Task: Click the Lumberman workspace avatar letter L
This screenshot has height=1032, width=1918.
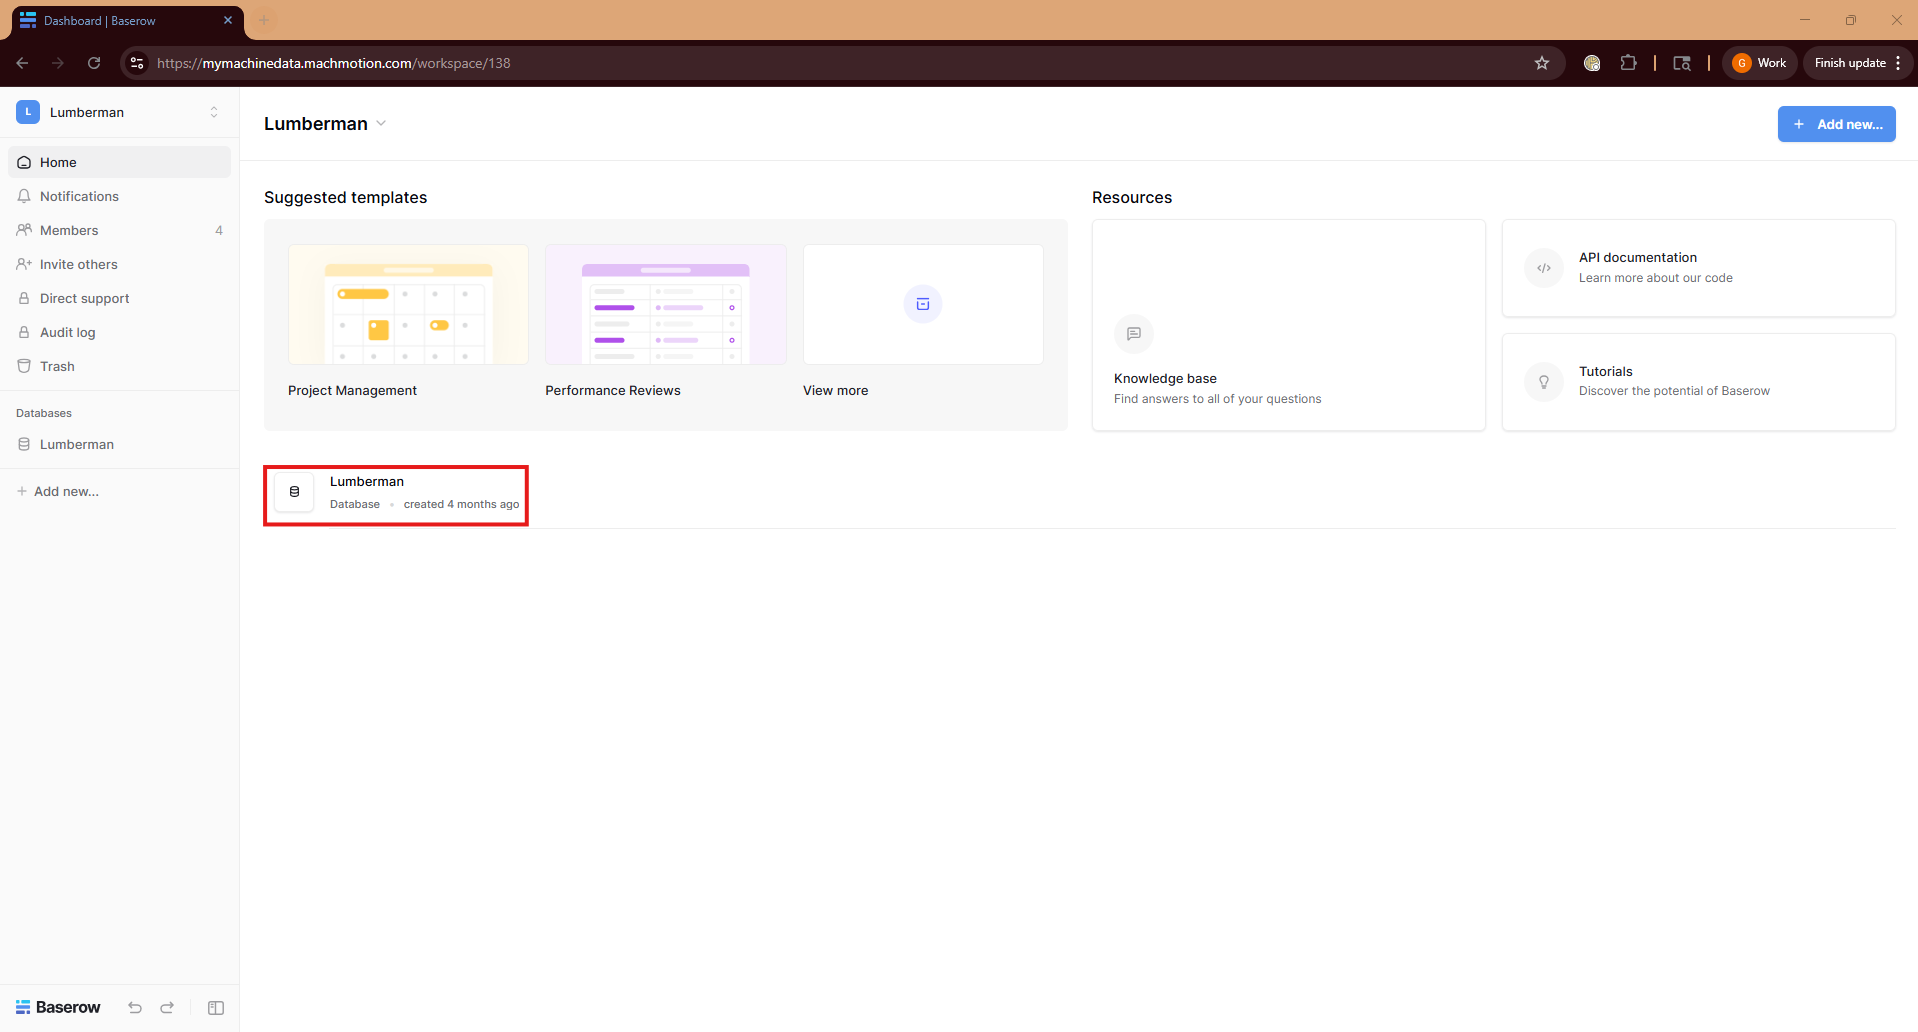Action: (x=28, y=112)
